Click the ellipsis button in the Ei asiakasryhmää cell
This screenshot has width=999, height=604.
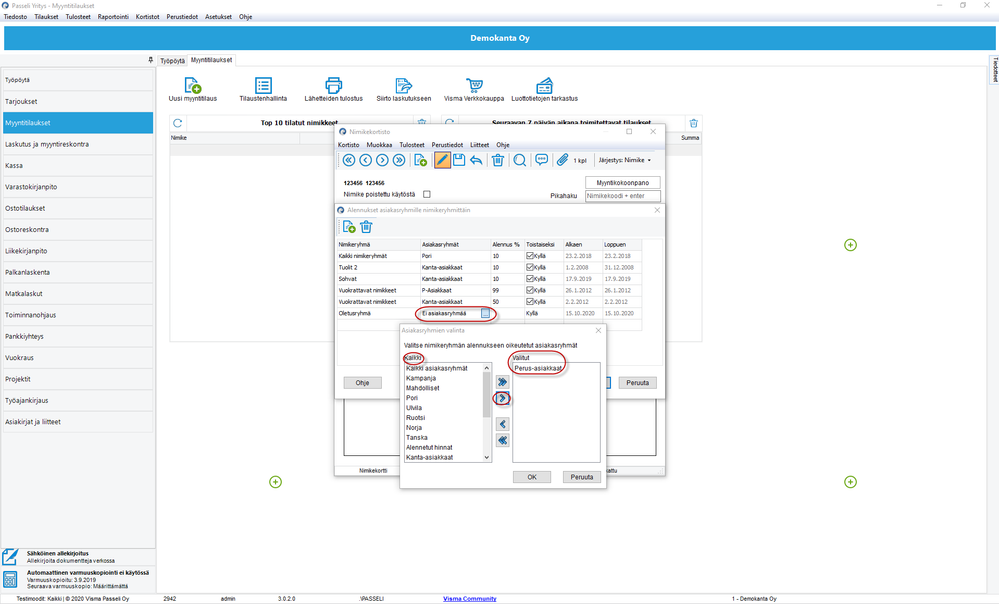click(485, 313)
